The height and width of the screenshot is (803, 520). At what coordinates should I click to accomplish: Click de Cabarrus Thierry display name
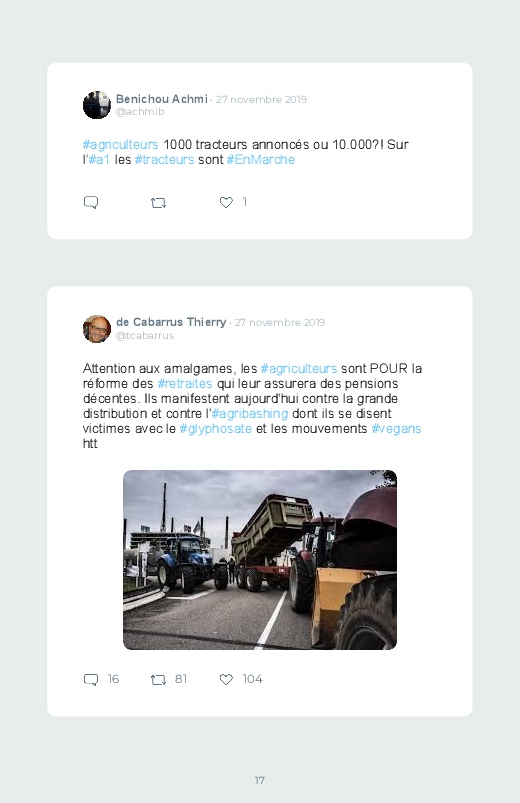pos(171,322)
